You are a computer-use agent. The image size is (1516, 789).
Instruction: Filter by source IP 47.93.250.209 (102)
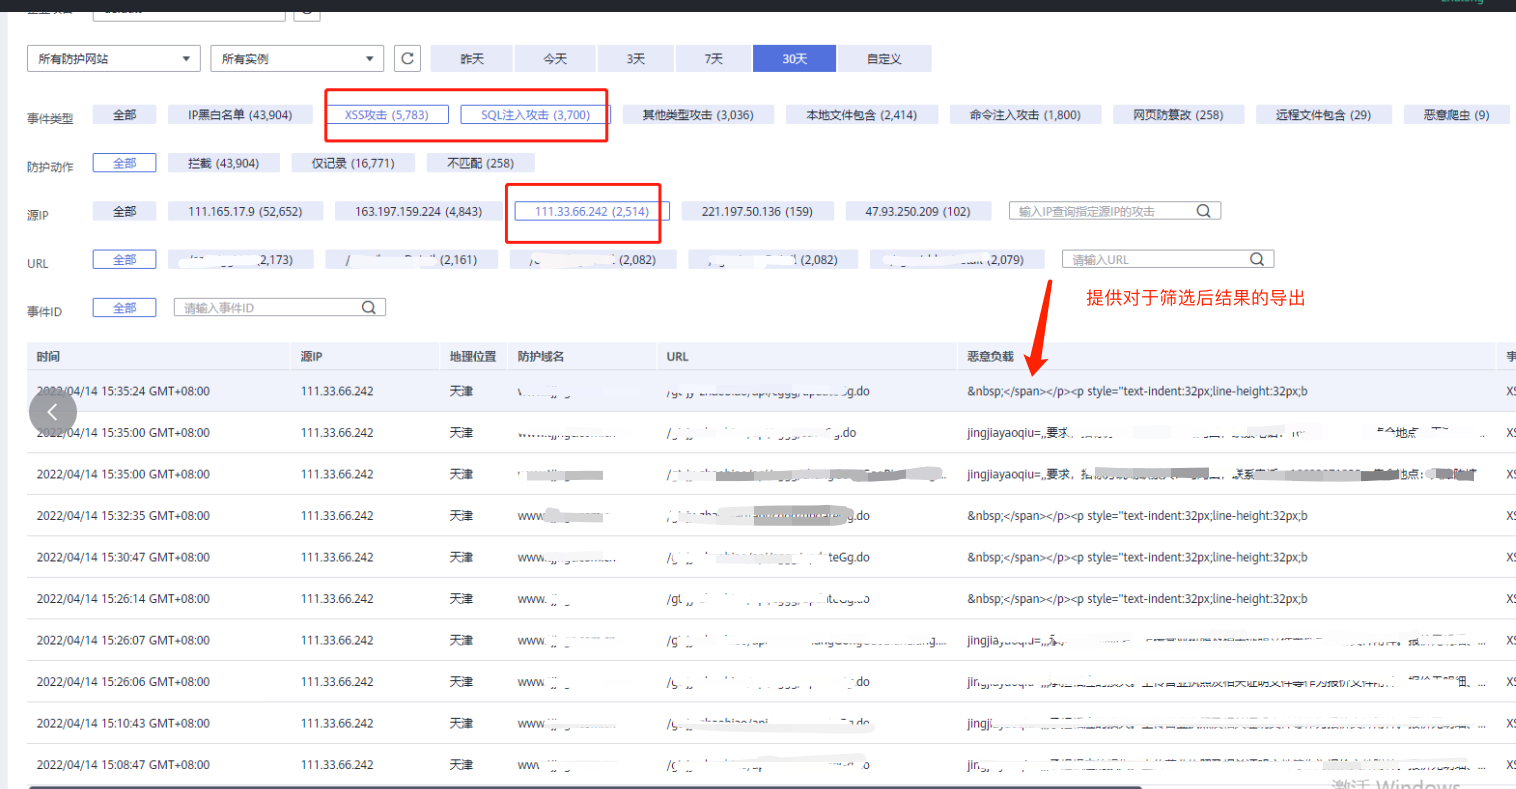pyautogui.click(x=918, y=211)
